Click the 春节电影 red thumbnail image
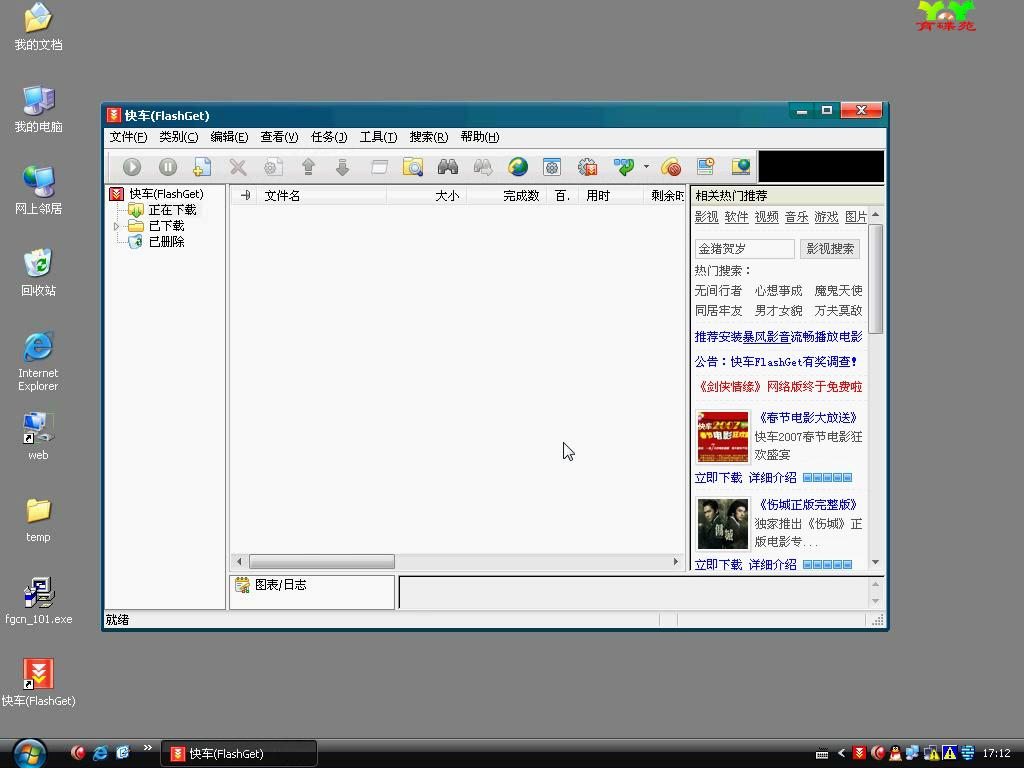 (723, 437)
